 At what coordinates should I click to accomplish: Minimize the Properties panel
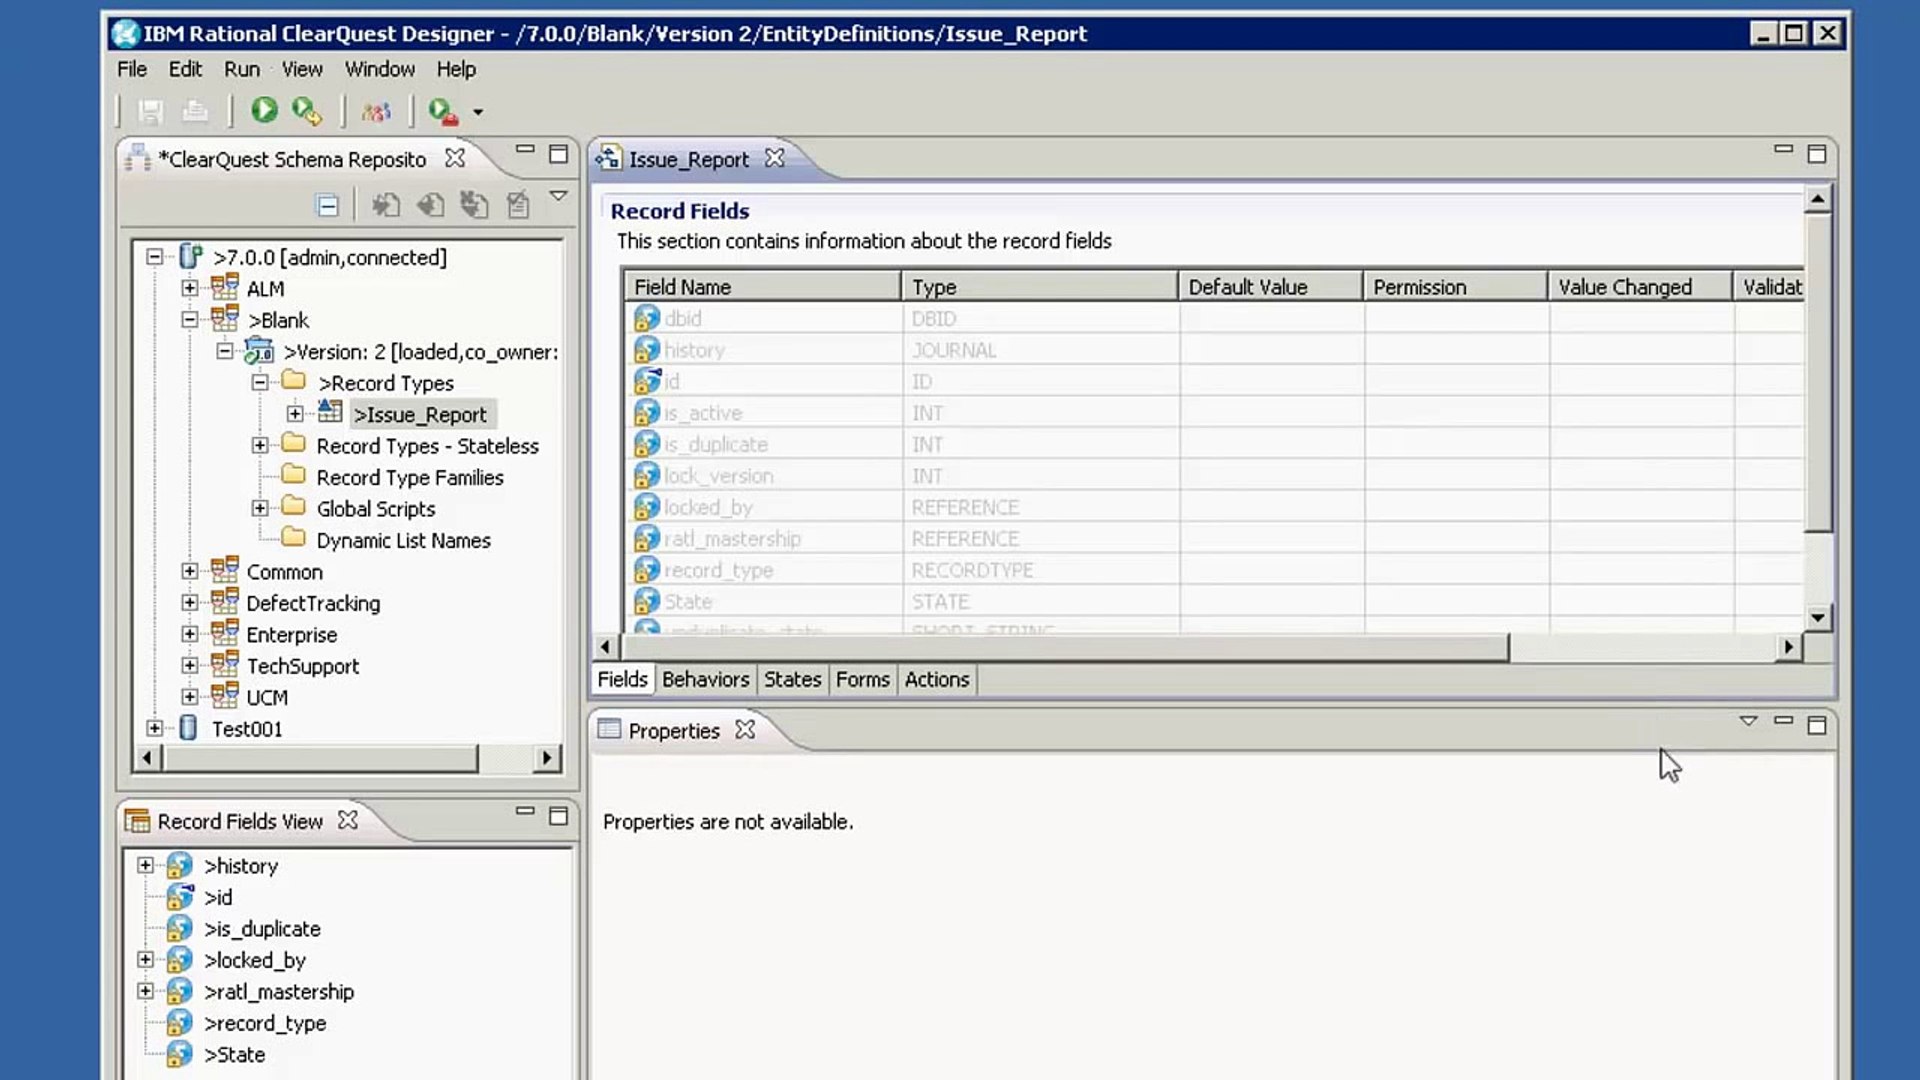click(x=1783, y=721)
